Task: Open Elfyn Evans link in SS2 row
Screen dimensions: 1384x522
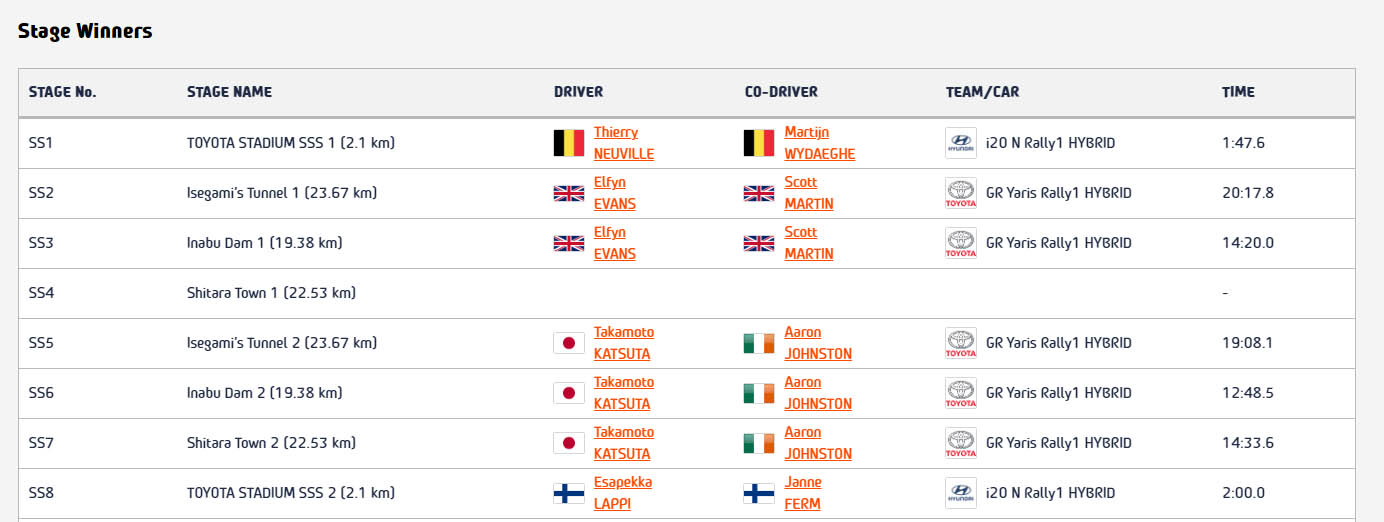Action: point(615,193)
